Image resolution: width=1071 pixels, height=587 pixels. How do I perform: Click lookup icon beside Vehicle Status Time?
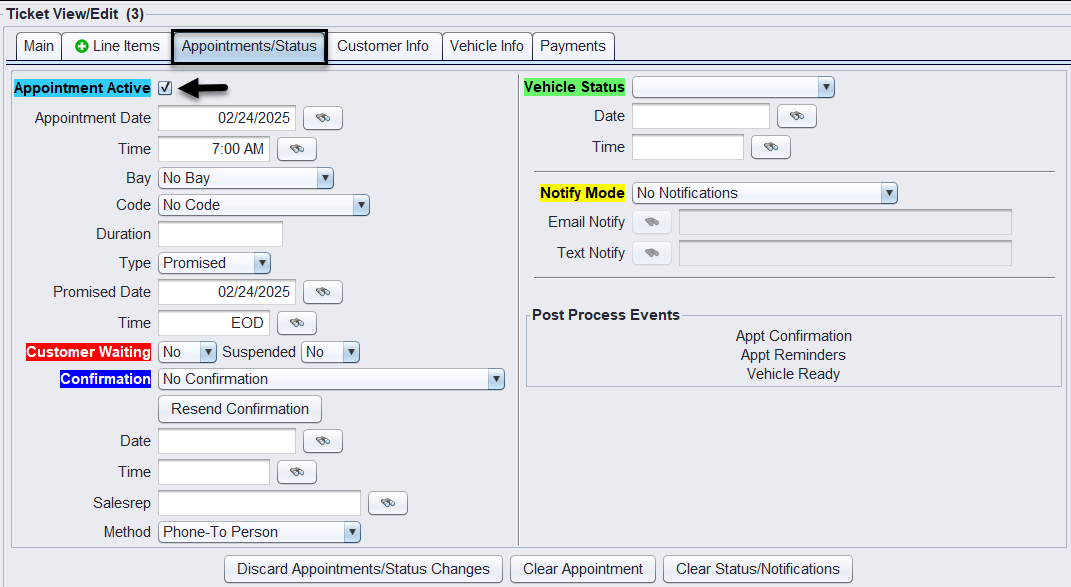(x=770, y=147)
